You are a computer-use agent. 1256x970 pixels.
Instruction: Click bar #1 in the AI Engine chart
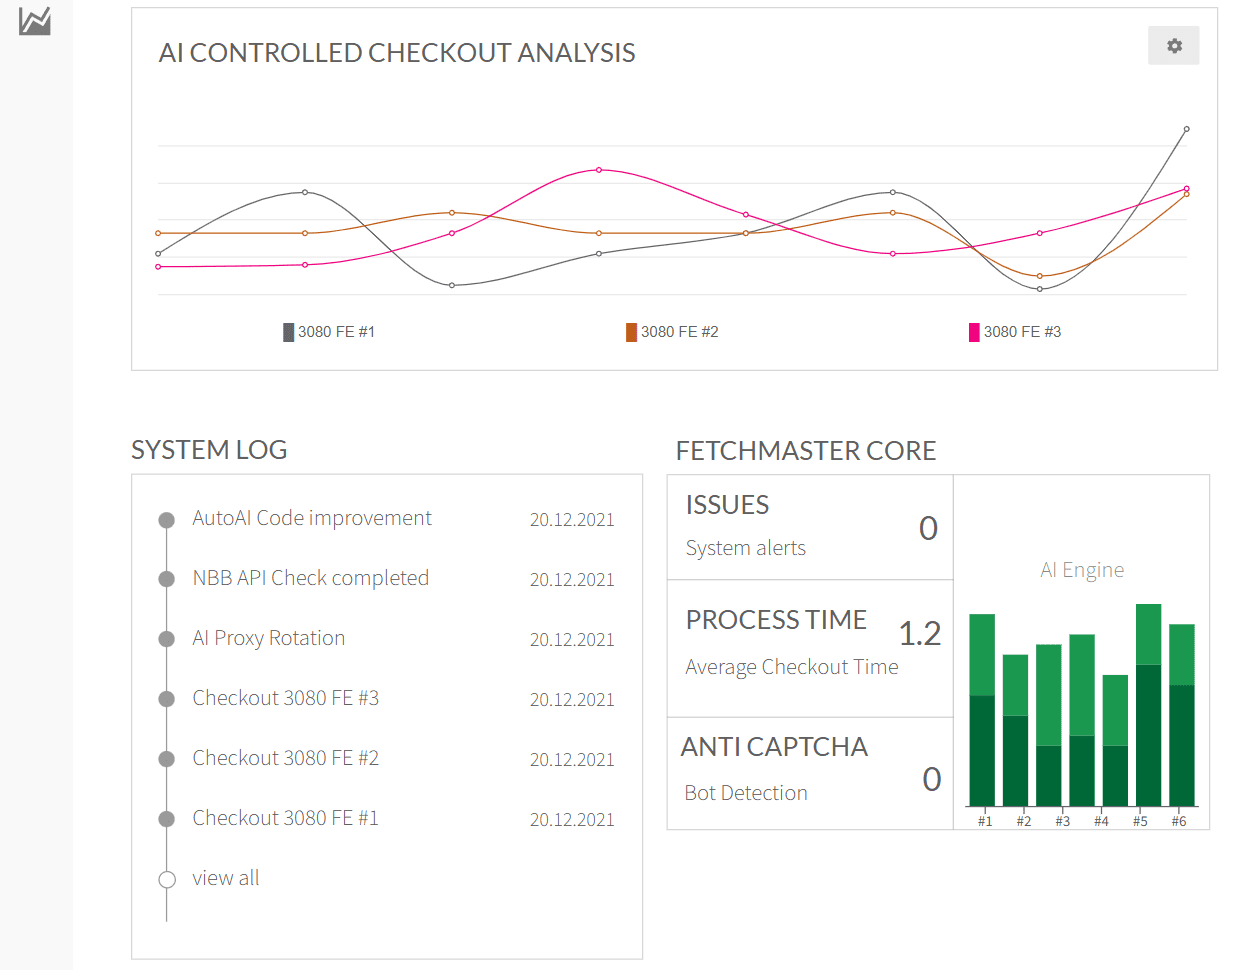pos(982,710)
